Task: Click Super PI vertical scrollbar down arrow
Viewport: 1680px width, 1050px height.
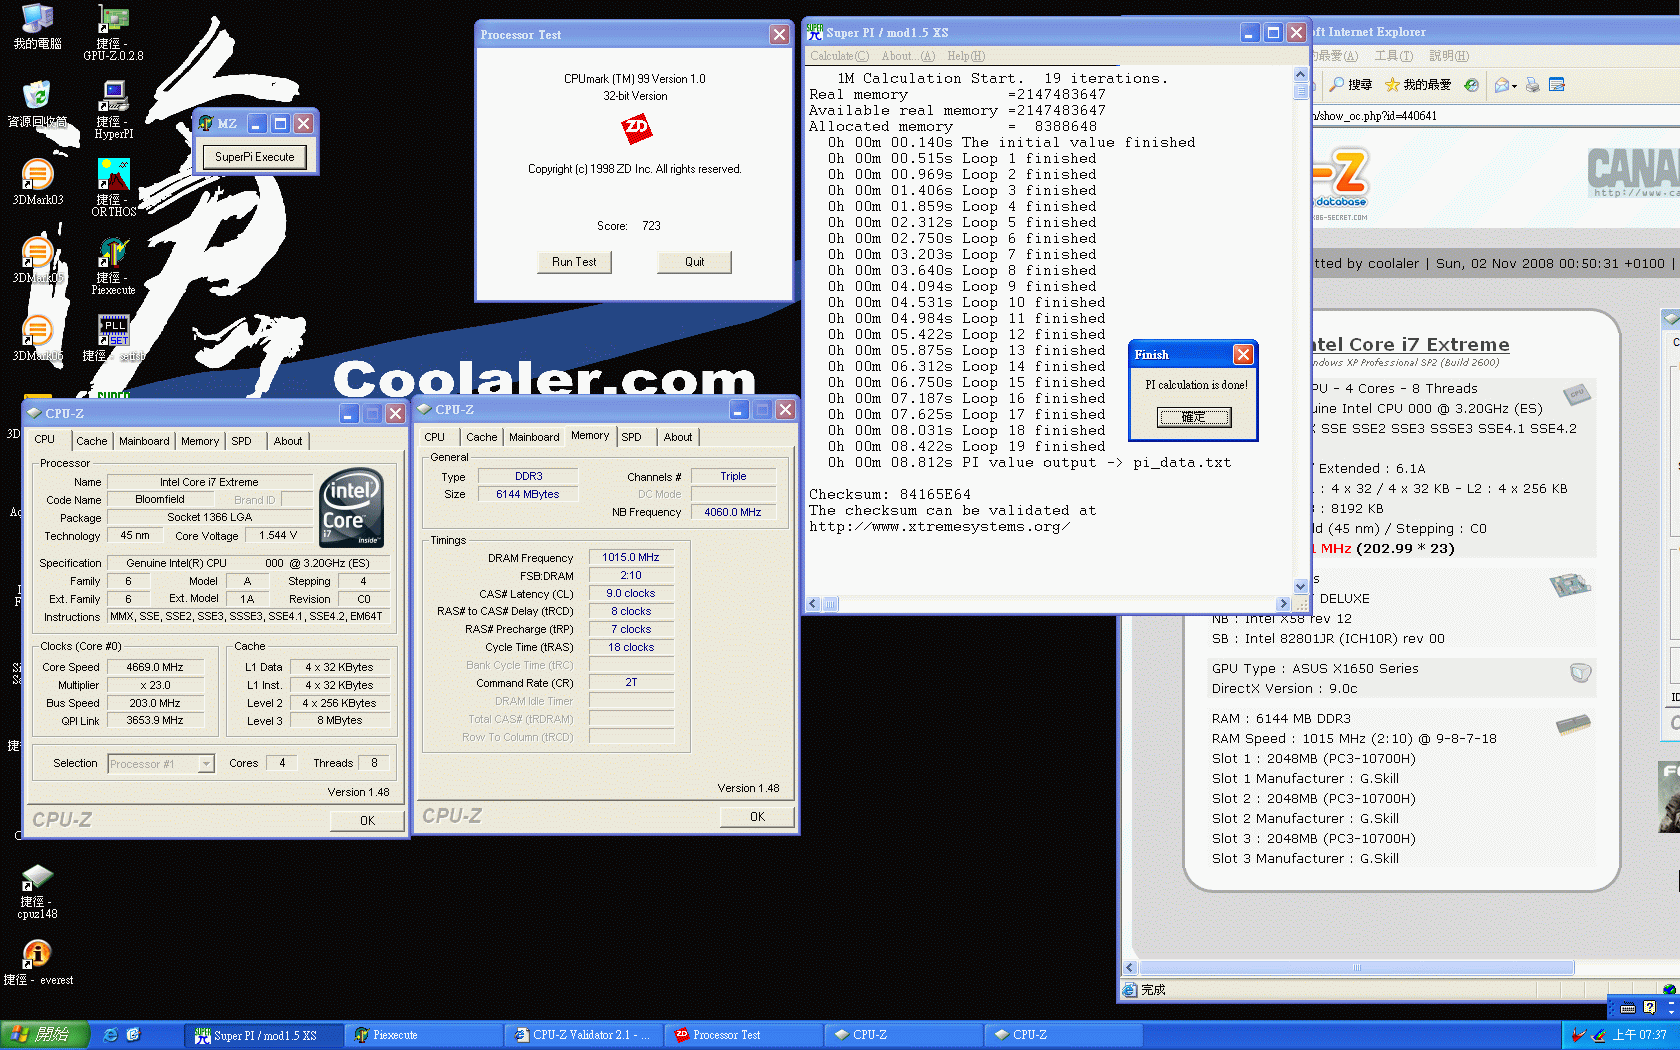Action: click(x=1301, y=587)
